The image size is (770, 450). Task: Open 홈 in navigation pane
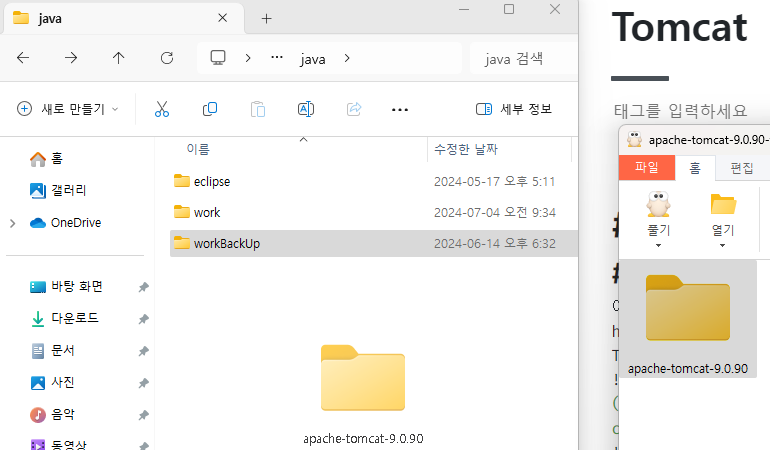tap(46, 159)
